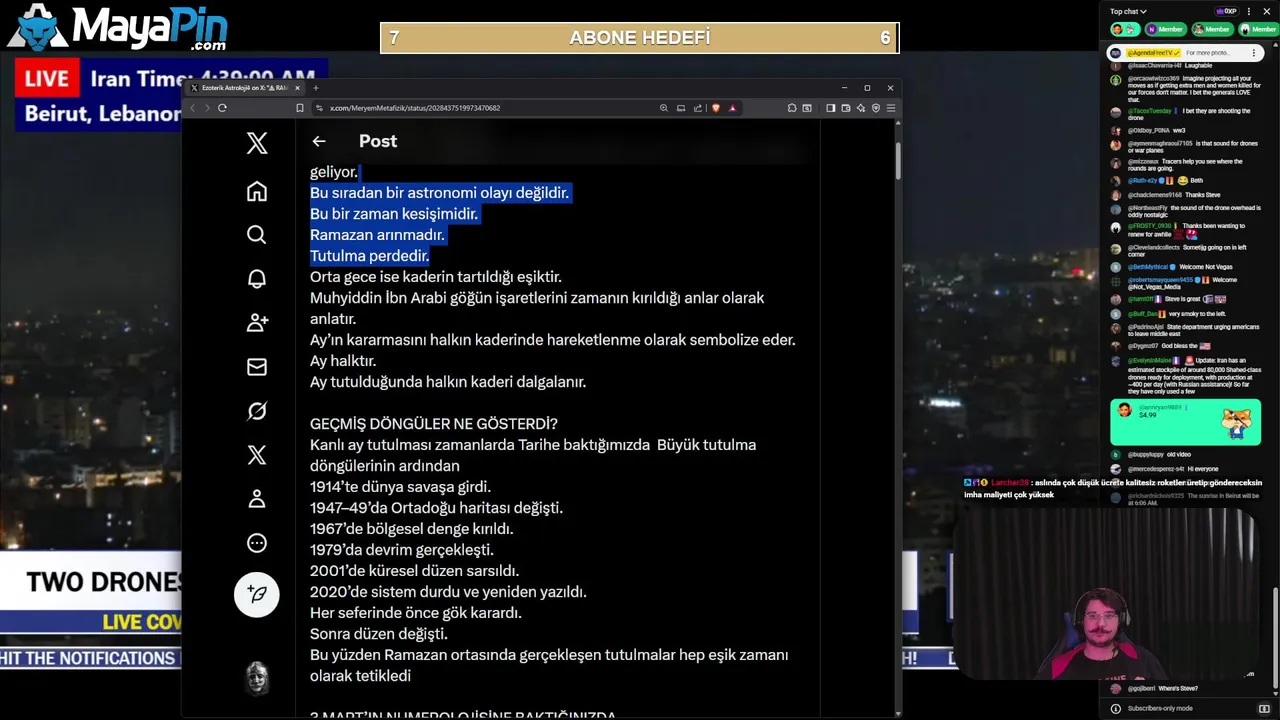Expand the Top chat dropdown
1280x720 pixels.
[1127, 12]
